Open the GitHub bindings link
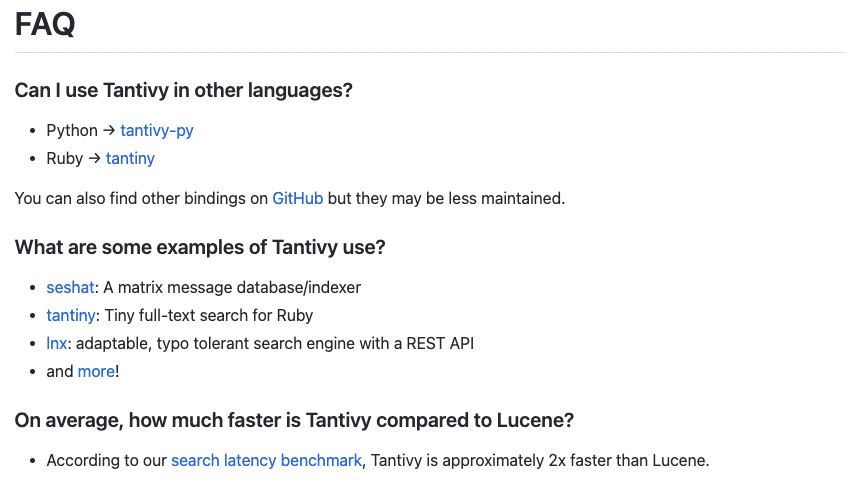Viewport: 856px width, 489px height. [x=297, y=198]
